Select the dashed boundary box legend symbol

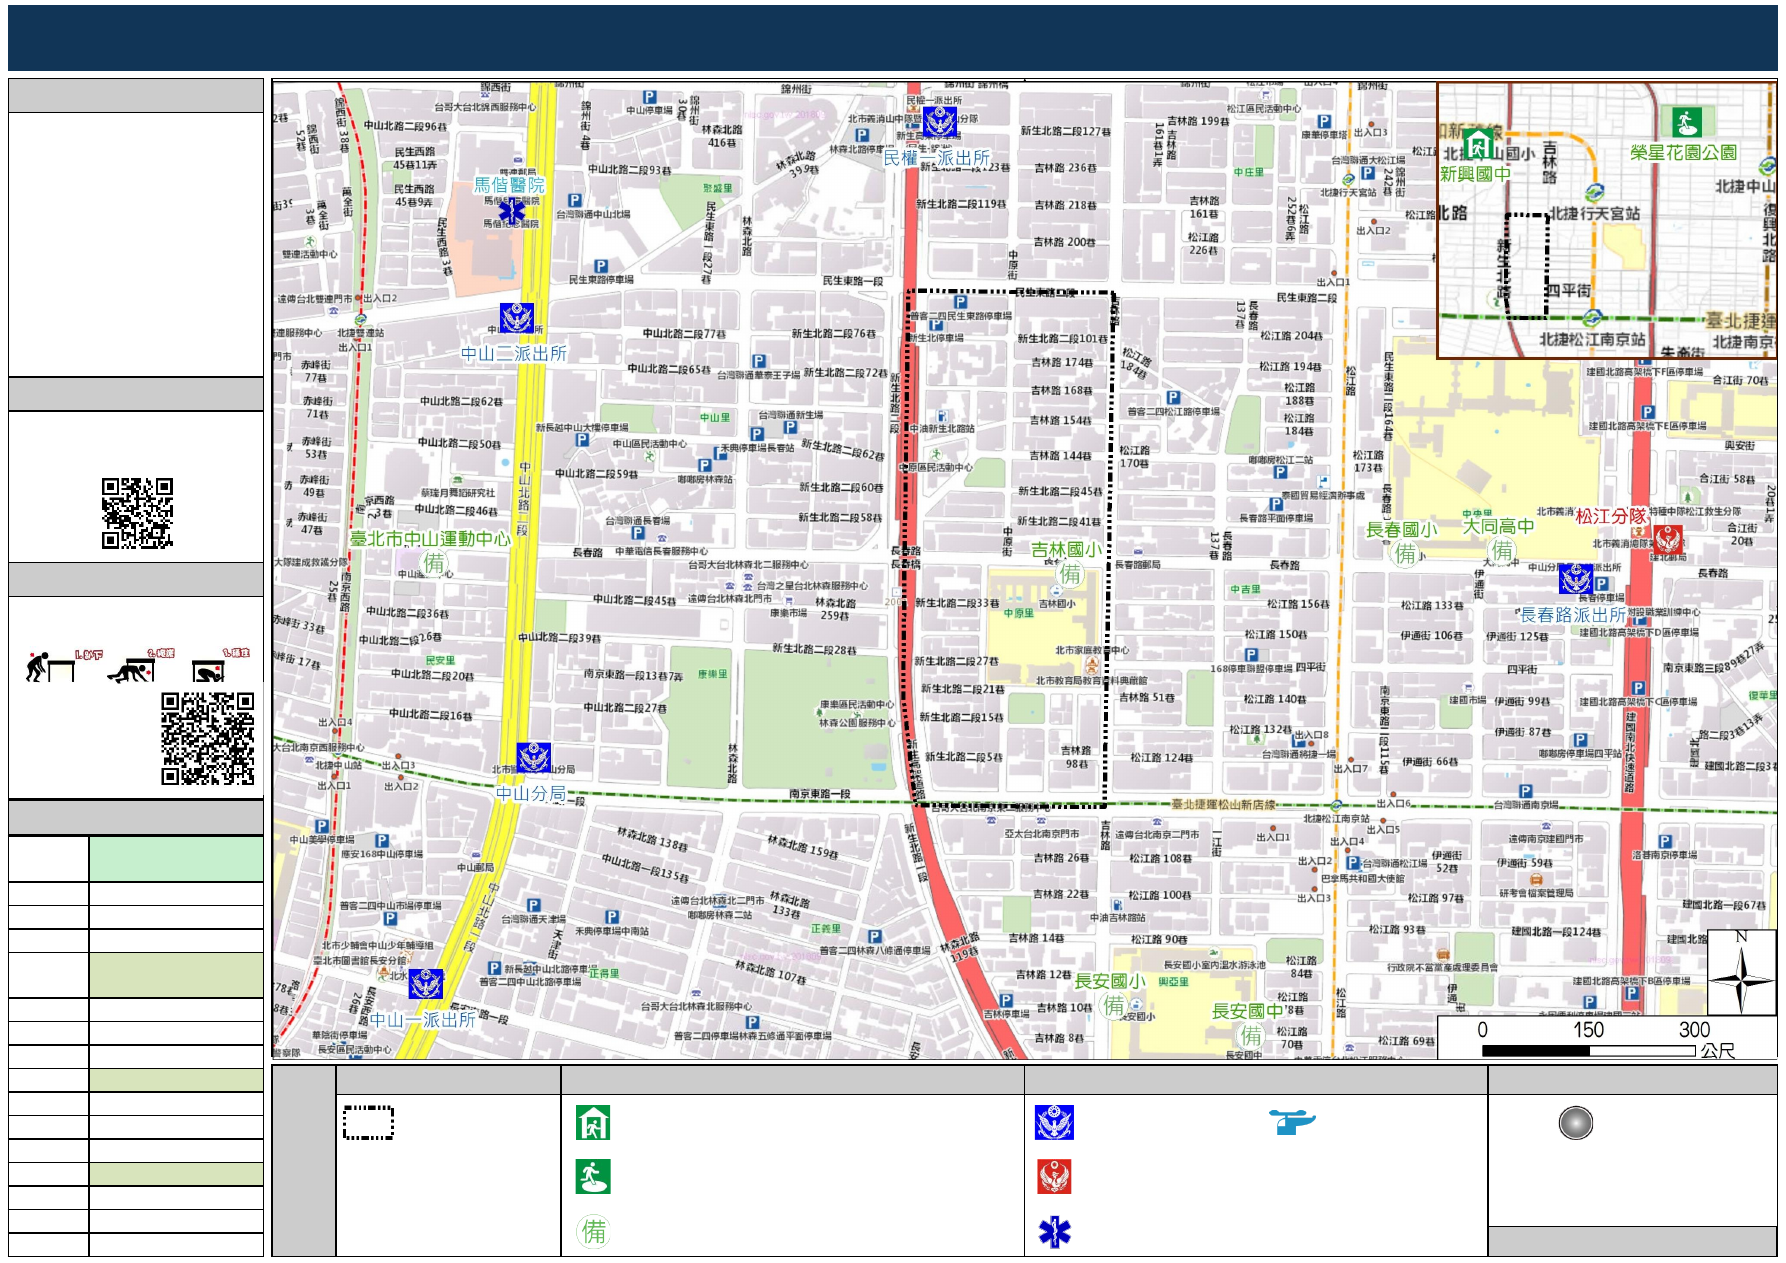(368, 1123)
